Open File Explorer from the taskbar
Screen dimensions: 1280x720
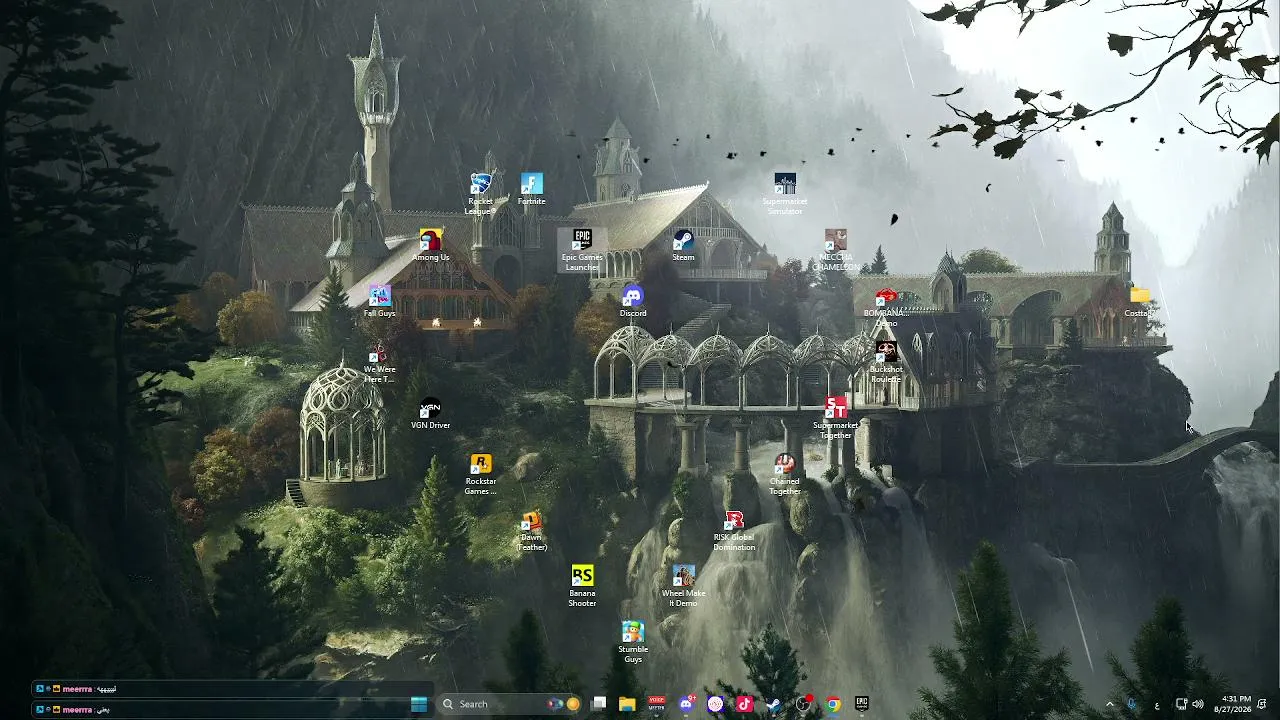coord(627,704)
